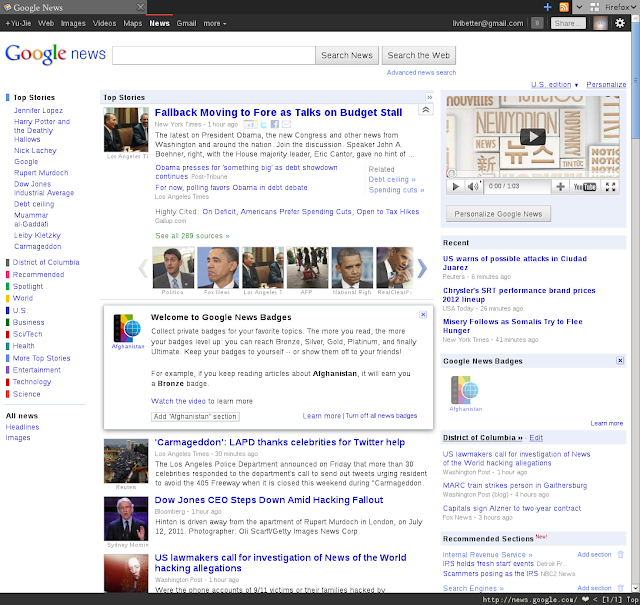
Task: Close the Google News Badges sidebar panel
Action: click(620, 360)
